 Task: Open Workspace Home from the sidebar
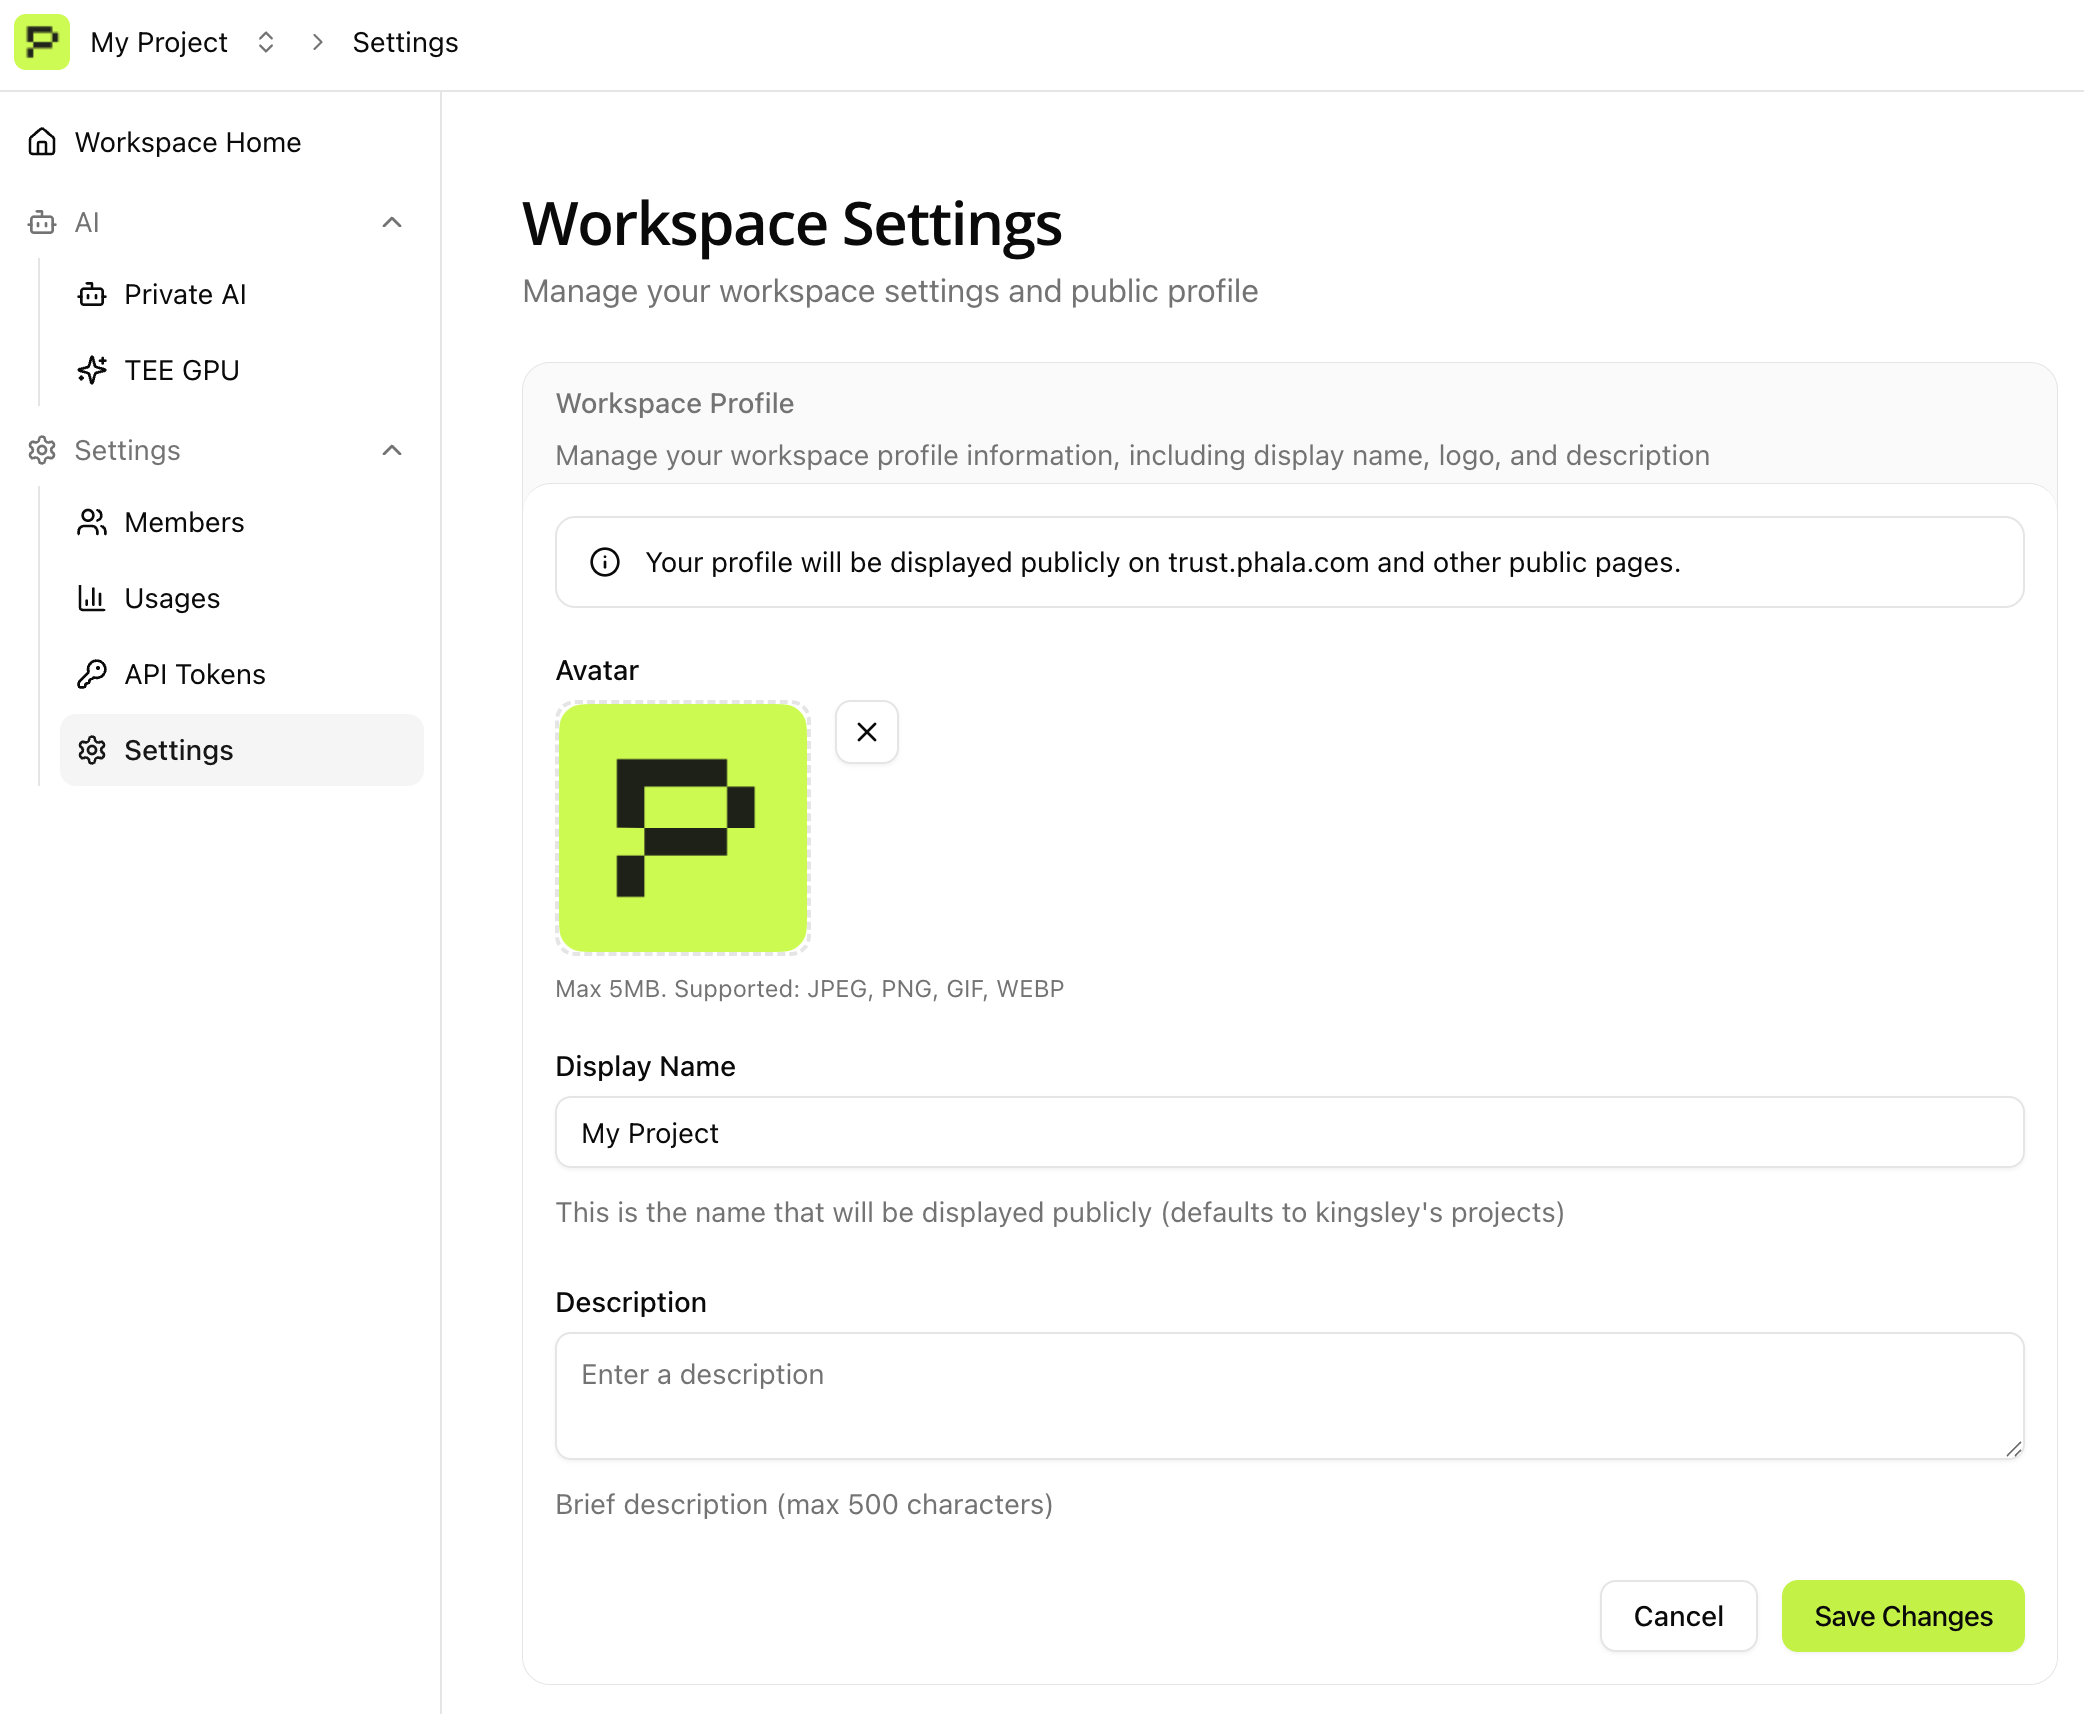pos(187,142)
